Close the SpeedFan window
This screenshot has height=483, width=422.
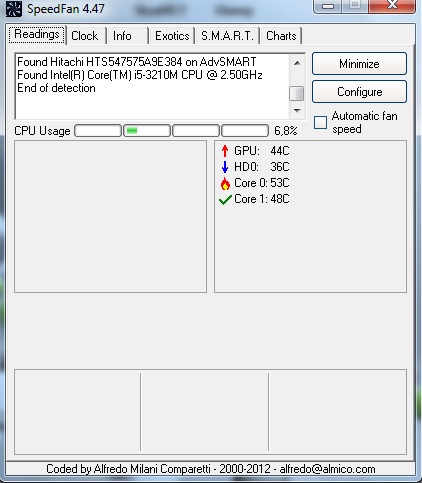coord(393,5)
